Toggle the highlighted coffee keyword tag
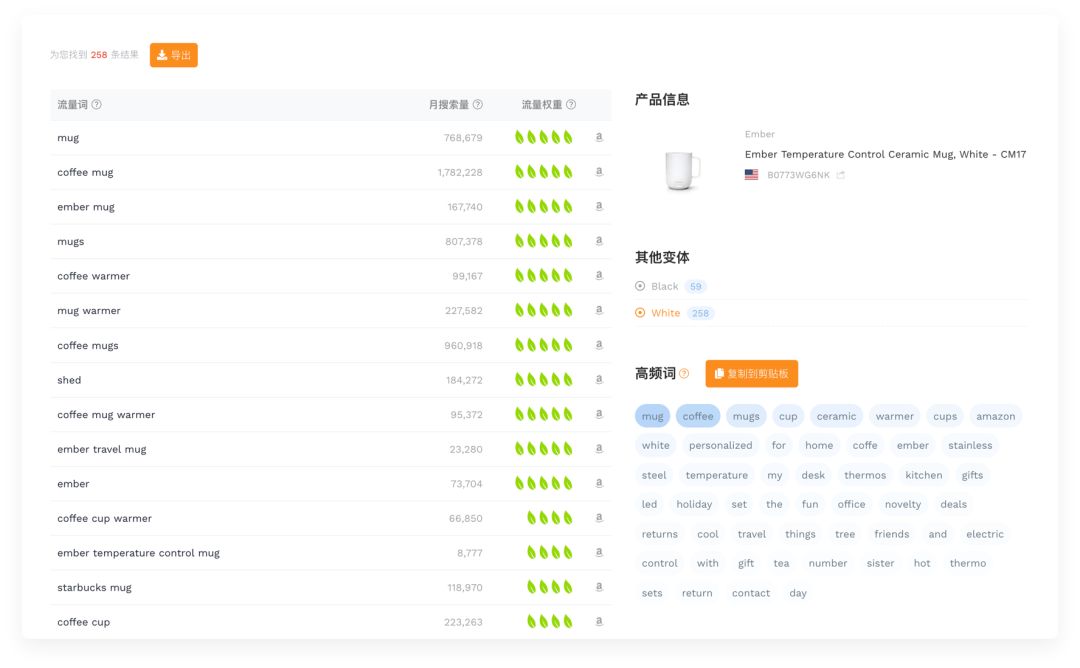Screen dimensions: 1080x668 [x=698, y=416]
